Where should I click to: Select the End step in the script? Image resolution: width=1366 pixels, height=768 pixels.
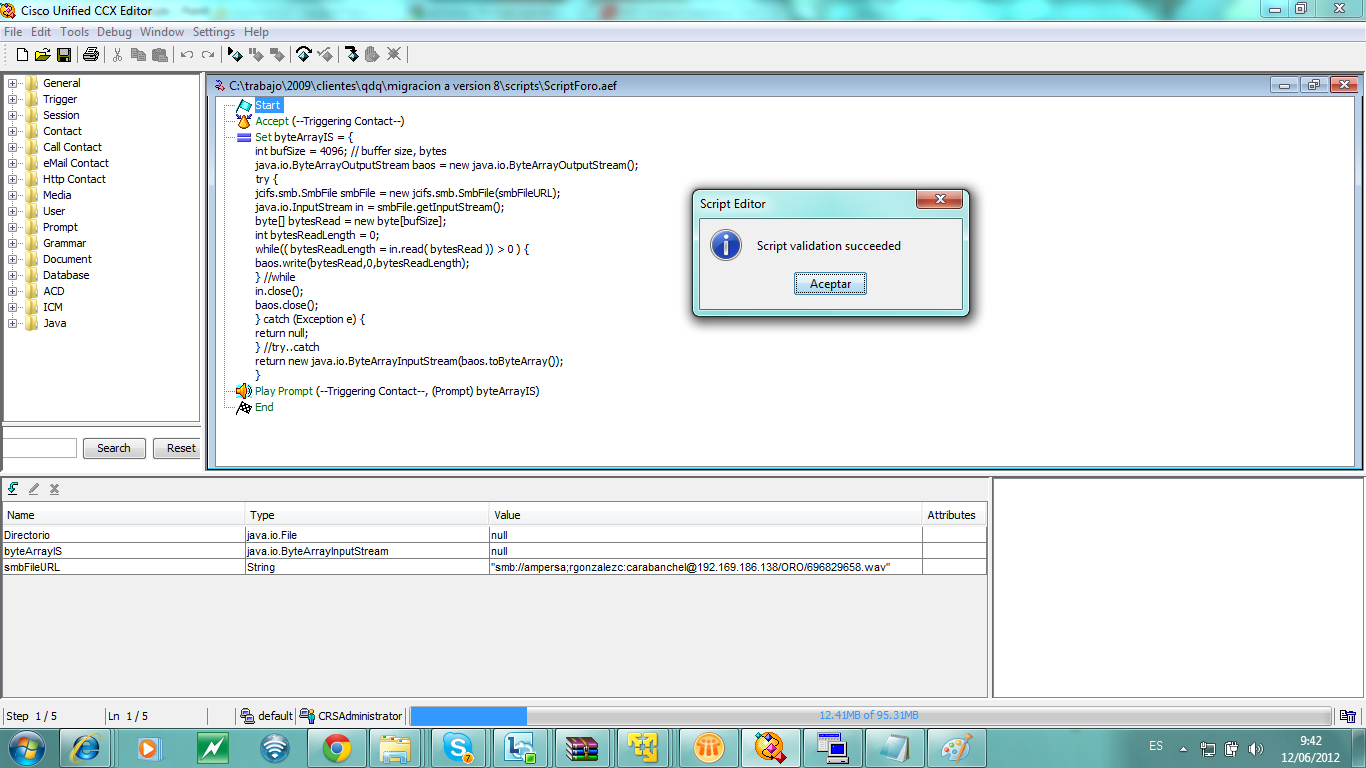pos(264,407)
